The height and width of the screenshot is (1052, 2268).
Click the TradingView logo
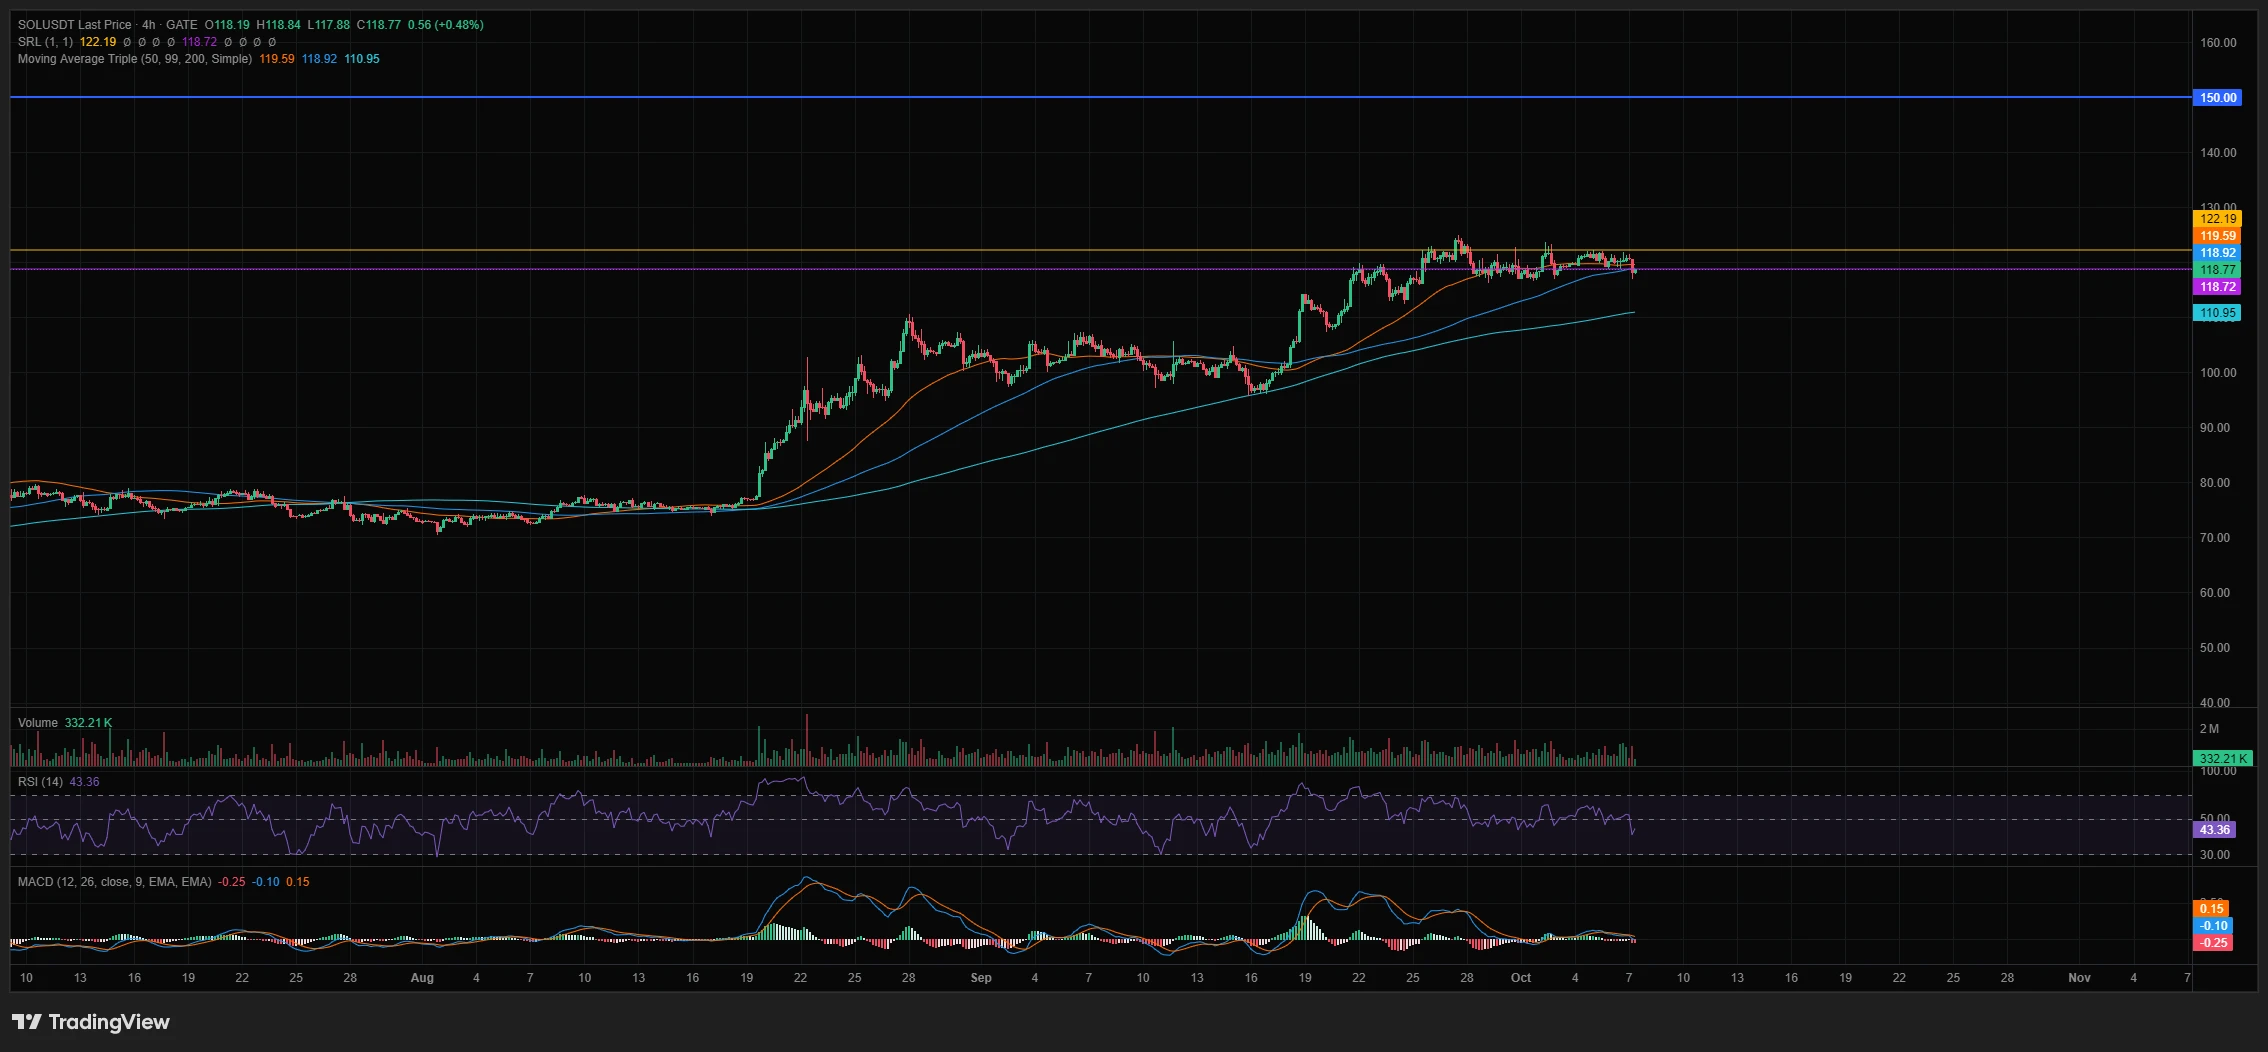pos(91,1022)
